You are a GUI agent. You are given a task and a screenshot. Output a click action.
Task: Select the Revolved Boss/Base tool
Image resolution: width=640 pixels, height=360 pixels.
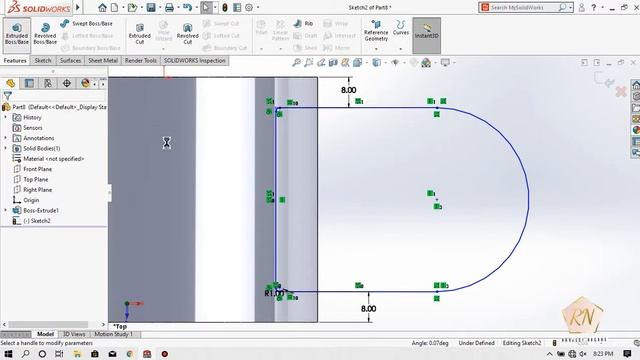[x=45, y=34]
